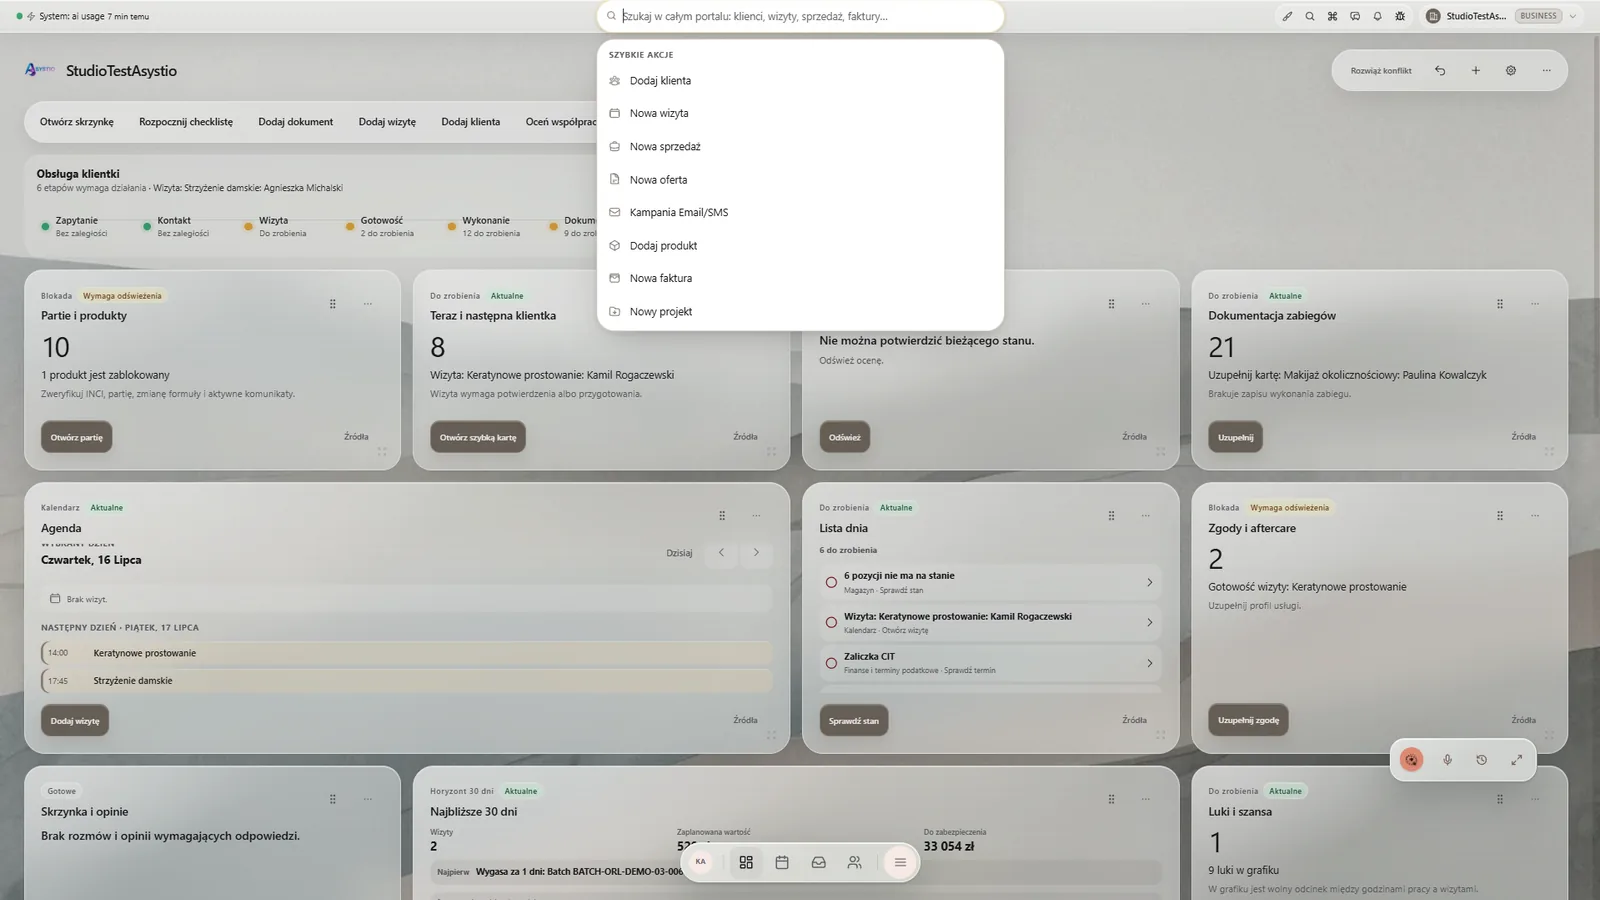Click the bug report icon in top bar
Screen dimensions: 1600x900
pos(1400,16)
